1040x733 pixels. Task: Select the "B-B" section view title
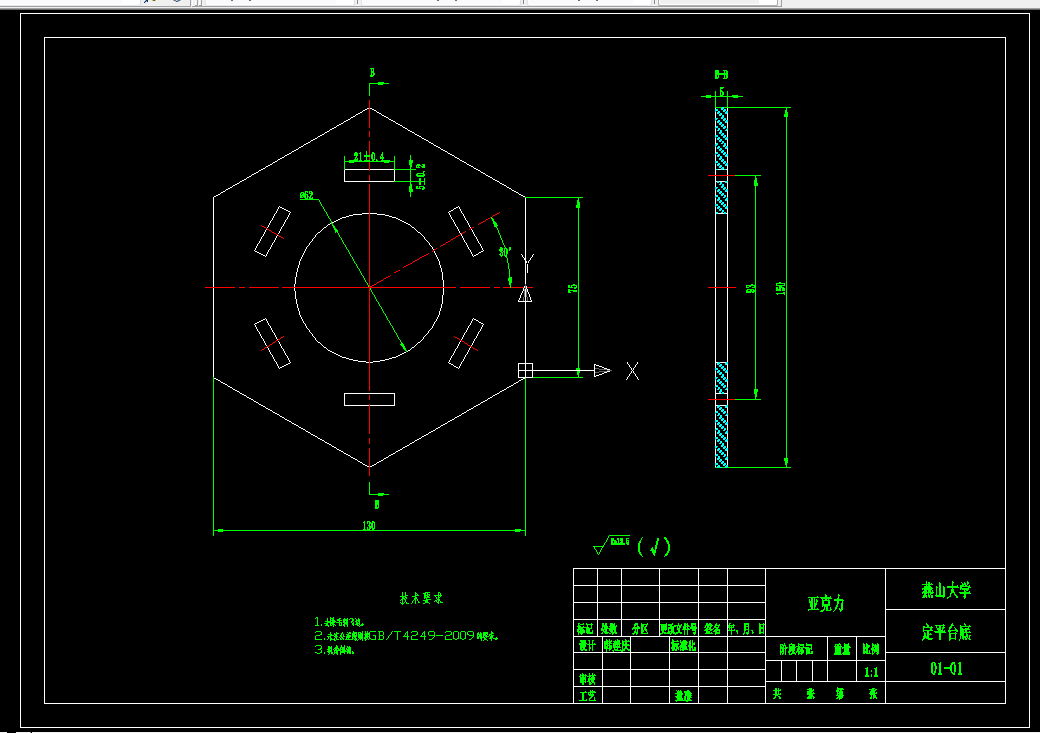tap(721, 74)
